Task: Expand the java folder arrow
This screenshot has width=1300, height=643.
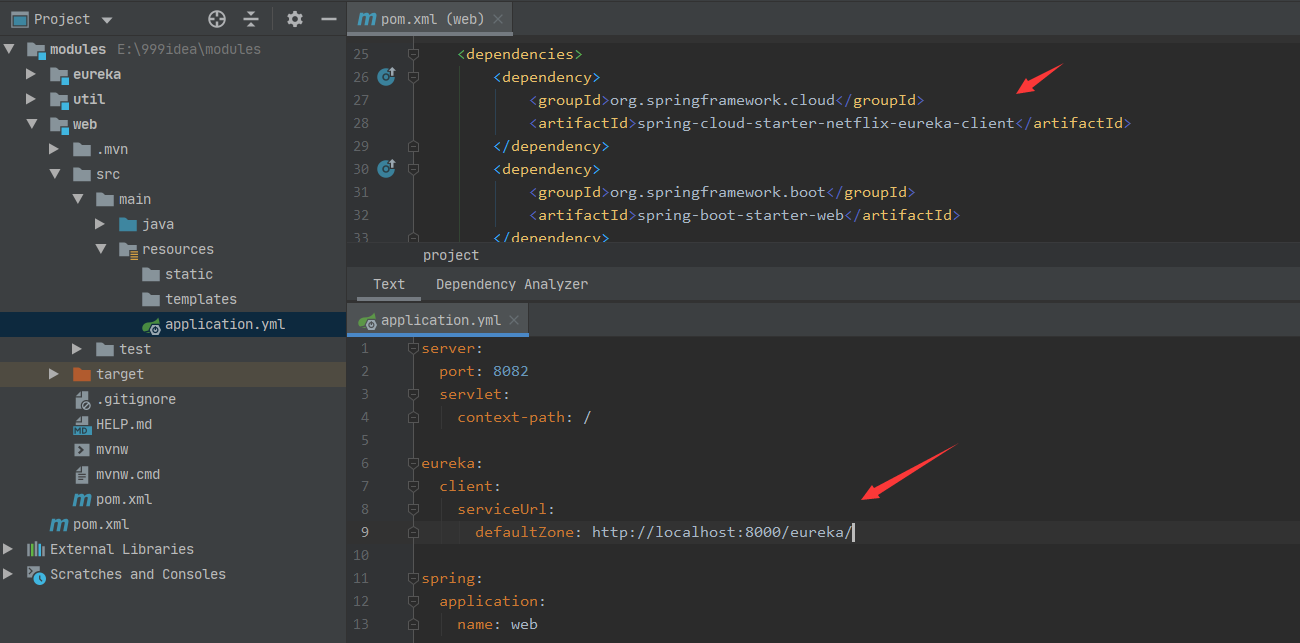Action: (x=100, y=224)
